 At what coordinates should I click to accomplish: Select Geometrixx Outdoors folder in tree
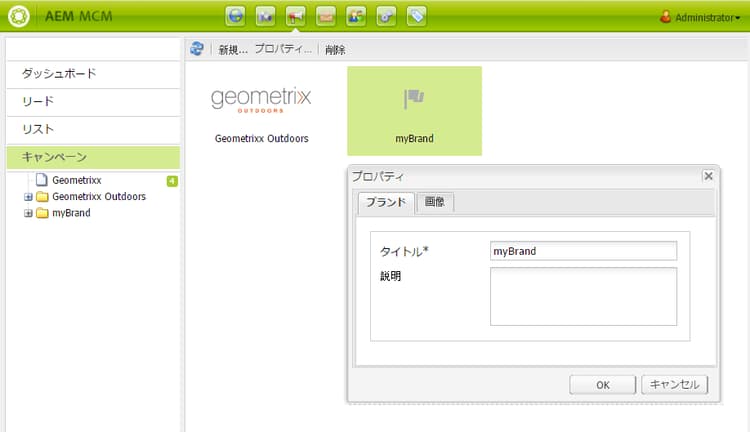[x=99, y=197]
